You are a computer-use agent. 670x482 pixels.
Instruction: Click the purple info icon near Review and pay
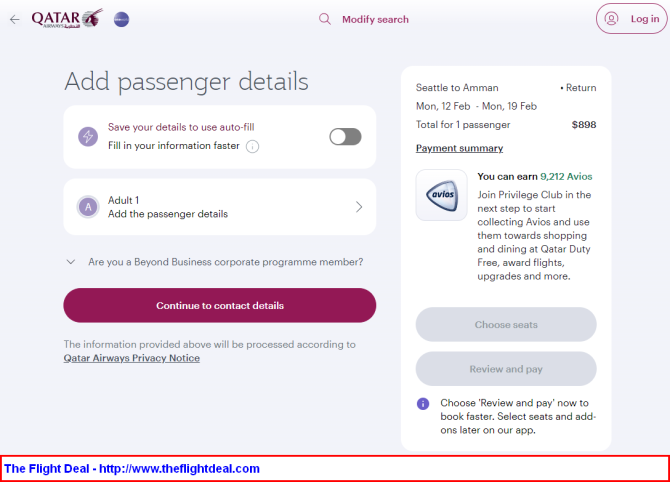[423, 403]
